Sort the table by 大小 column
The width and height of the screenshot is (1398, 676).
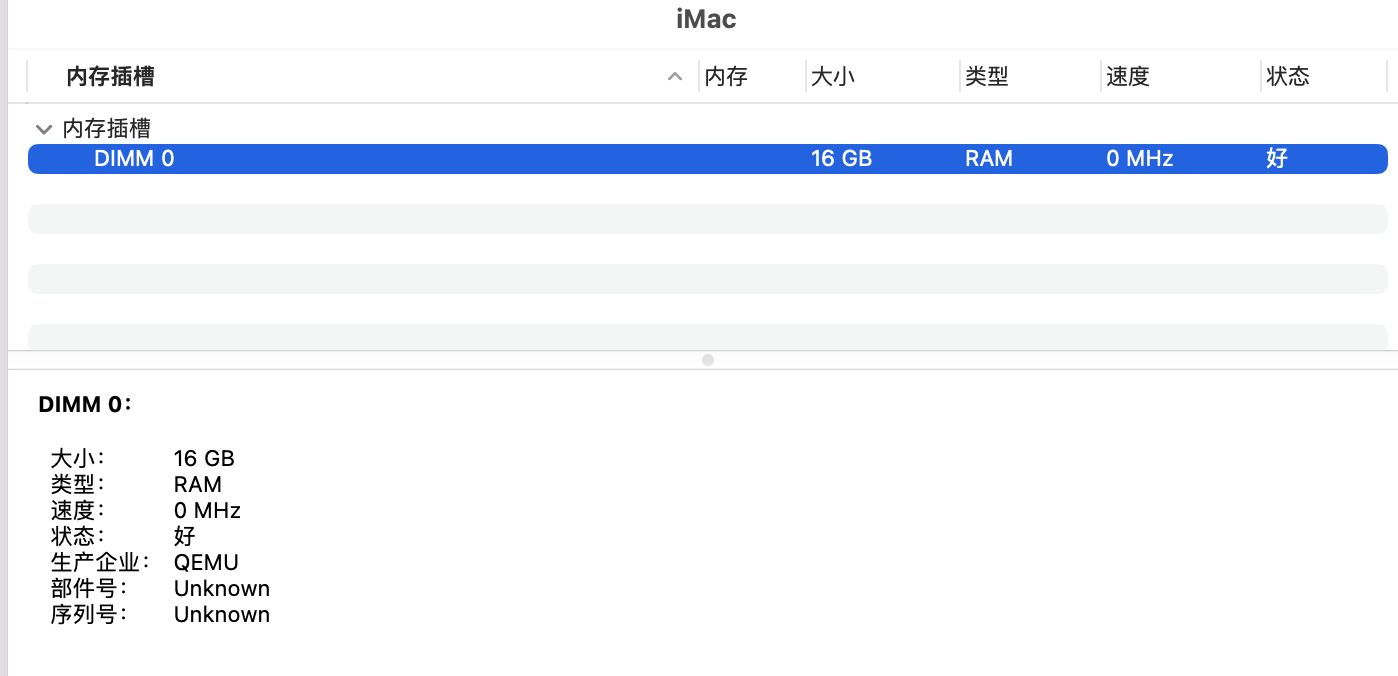[832, 77]
